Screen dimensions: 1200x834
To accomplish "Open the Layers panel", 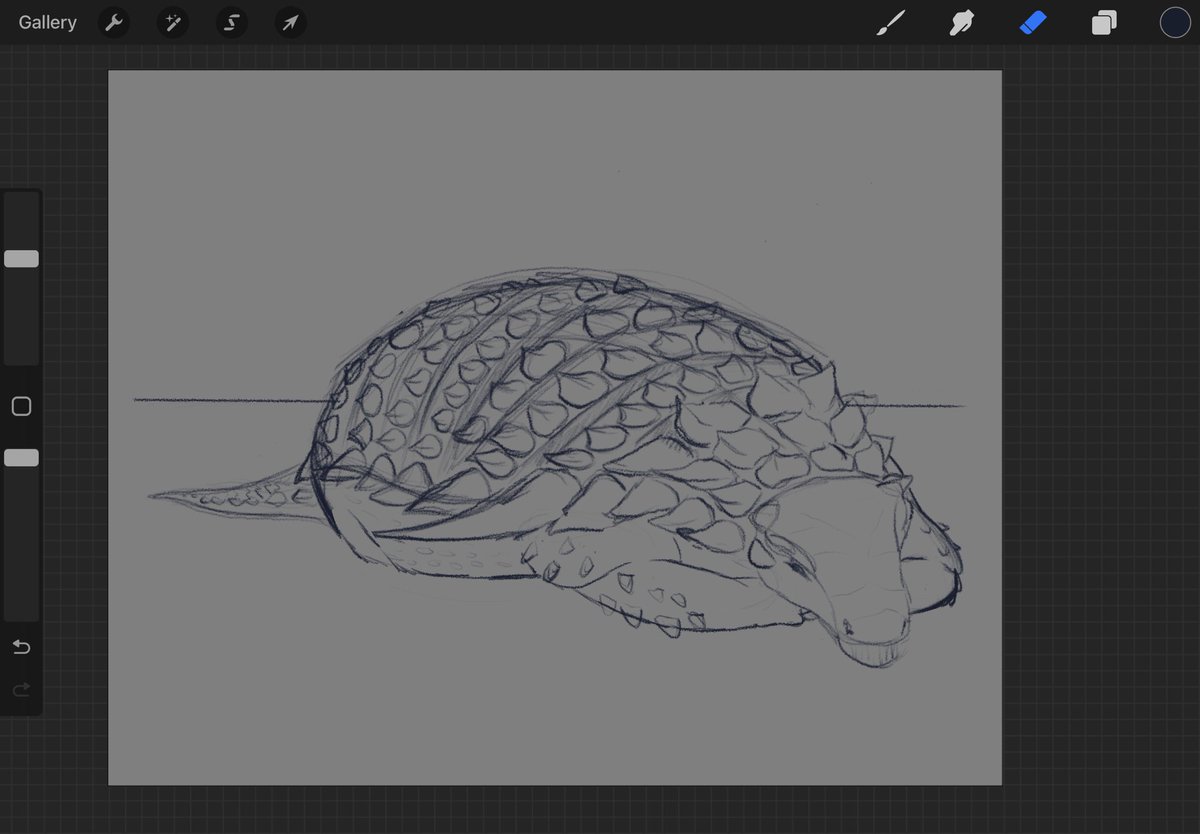I will point(1104,22).
